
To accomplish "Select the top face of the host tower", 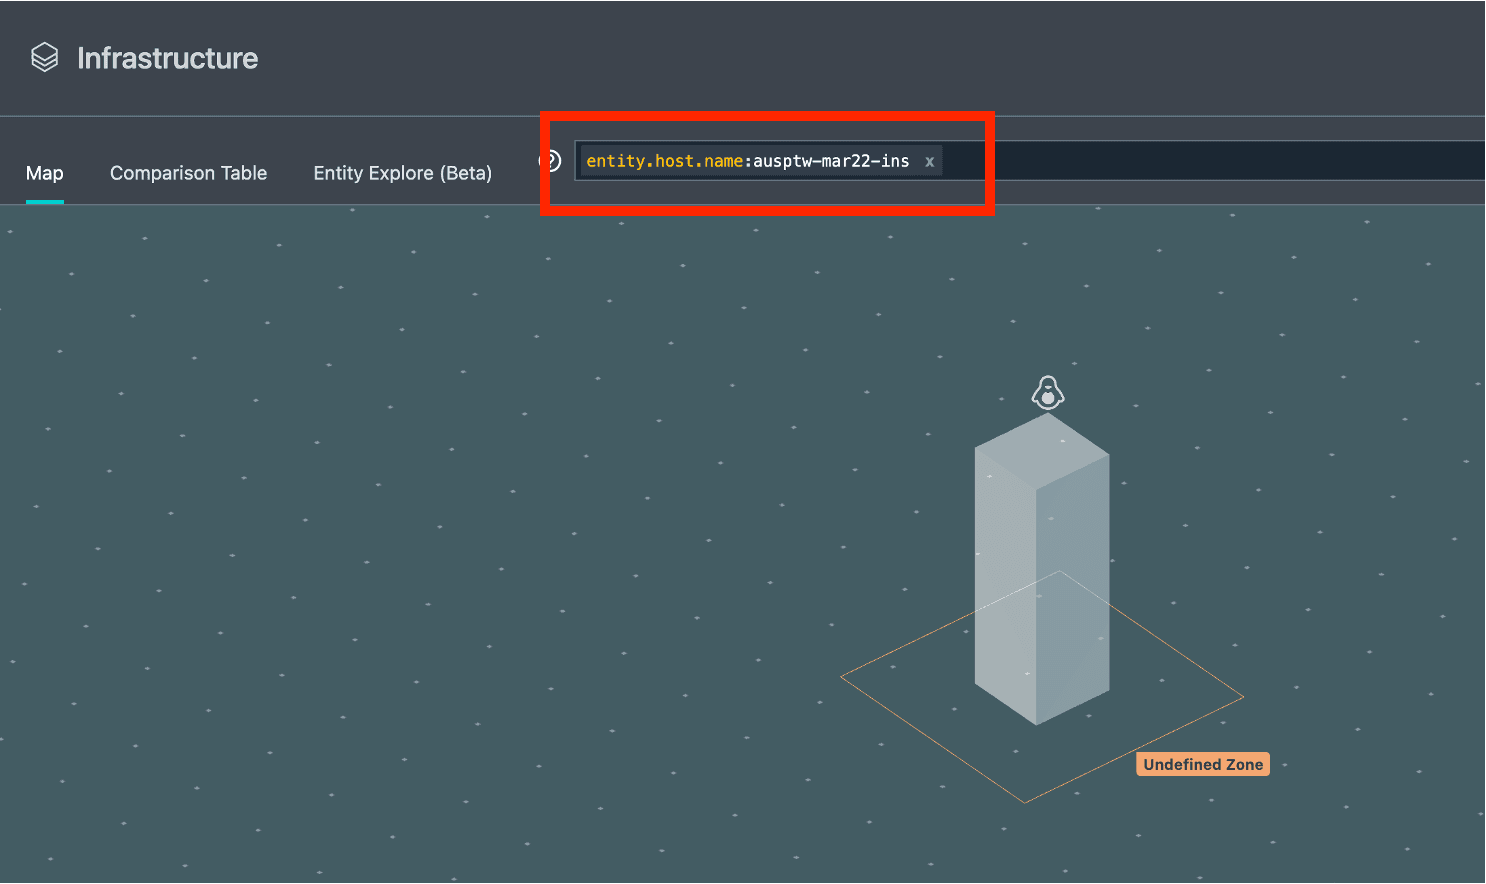I will click(x=1042, y=450).
